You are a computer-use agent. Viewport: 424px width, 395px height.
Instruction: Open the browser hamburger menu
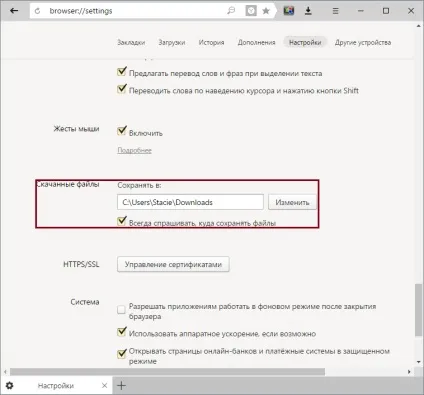(335, 11)
